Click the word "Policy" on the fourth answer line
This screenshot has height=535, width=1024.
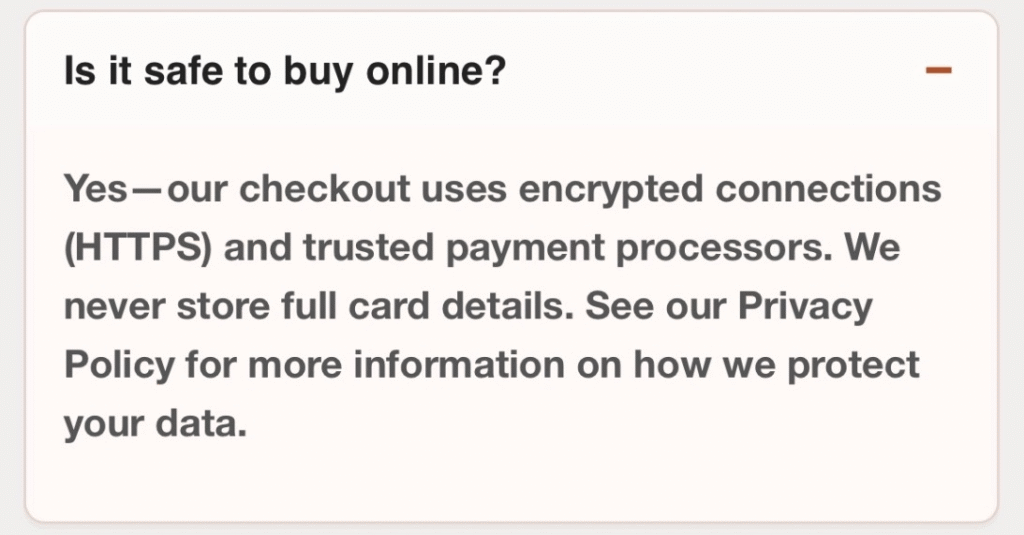pyautogui.click(x=118, y=365)
